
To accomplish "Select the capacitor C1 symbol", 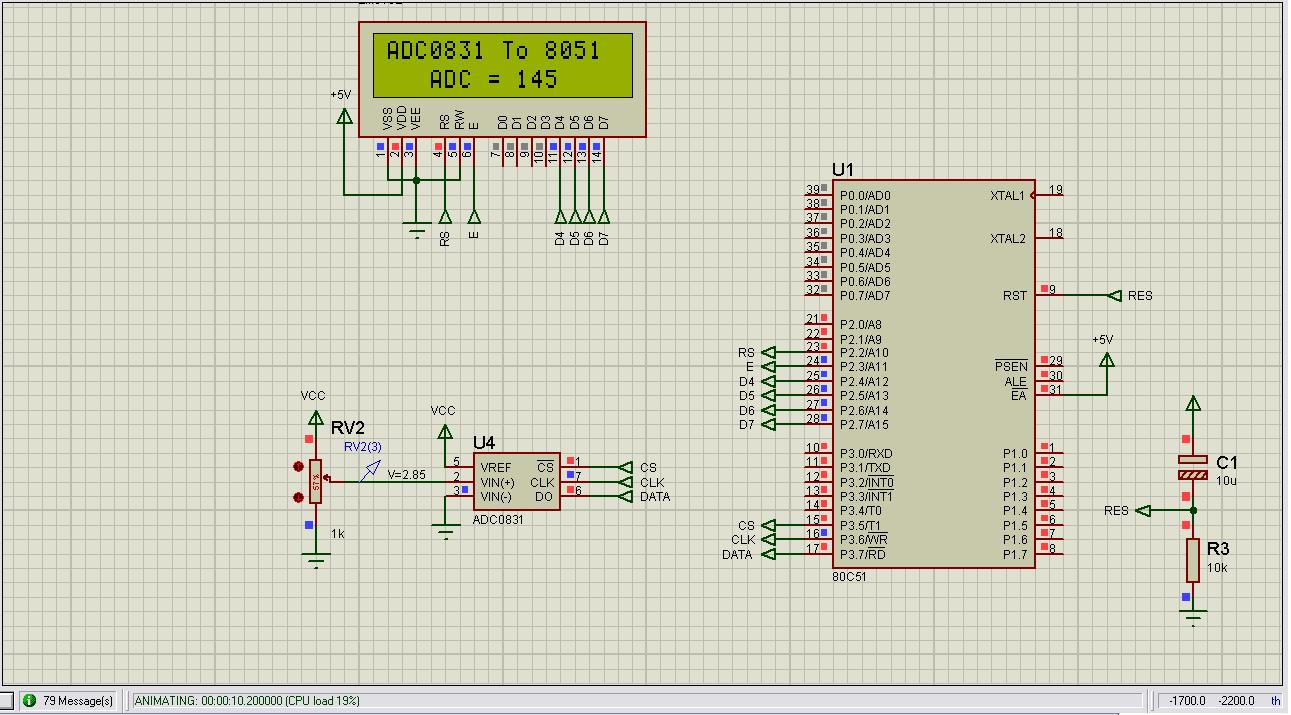I will [1193, 467].
